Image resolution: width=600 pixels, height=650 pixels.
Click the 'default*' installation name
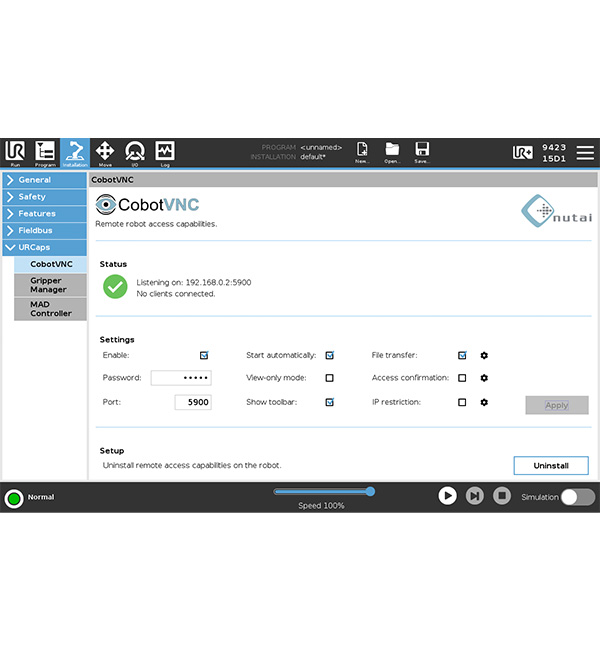(313, 157)
